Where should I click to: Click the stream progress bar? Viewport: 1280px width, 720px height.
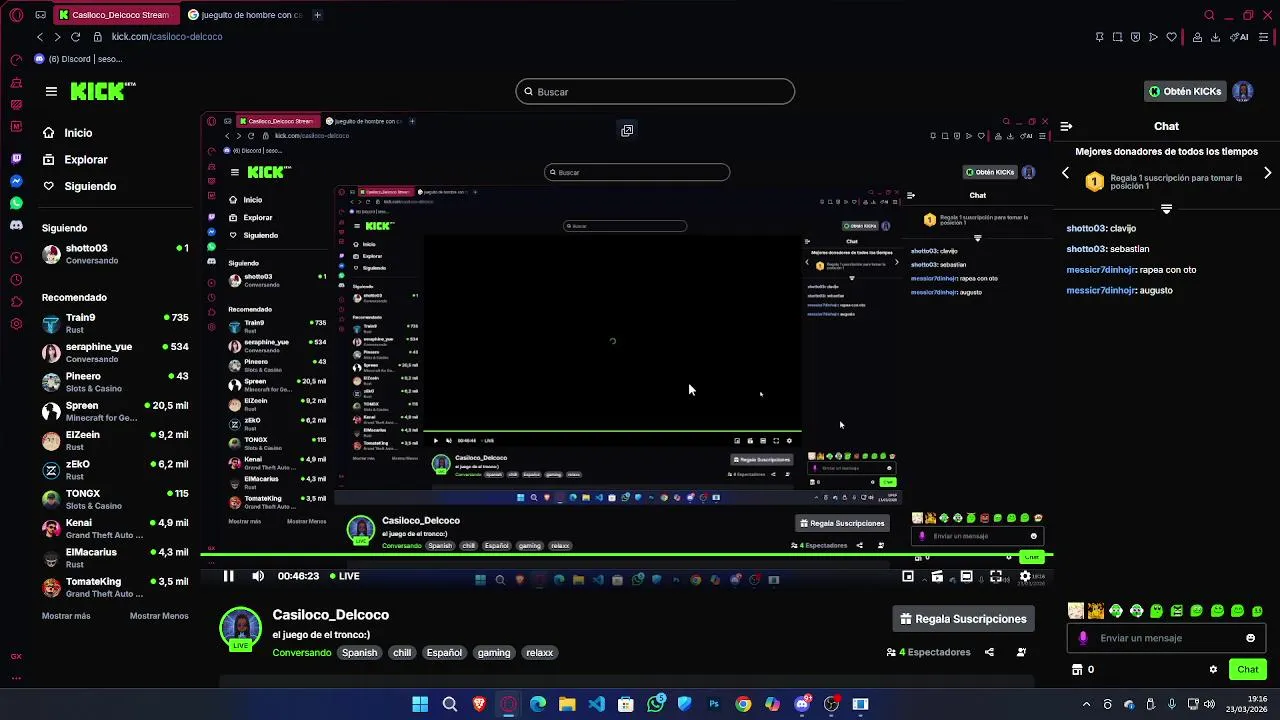[626, 554]
